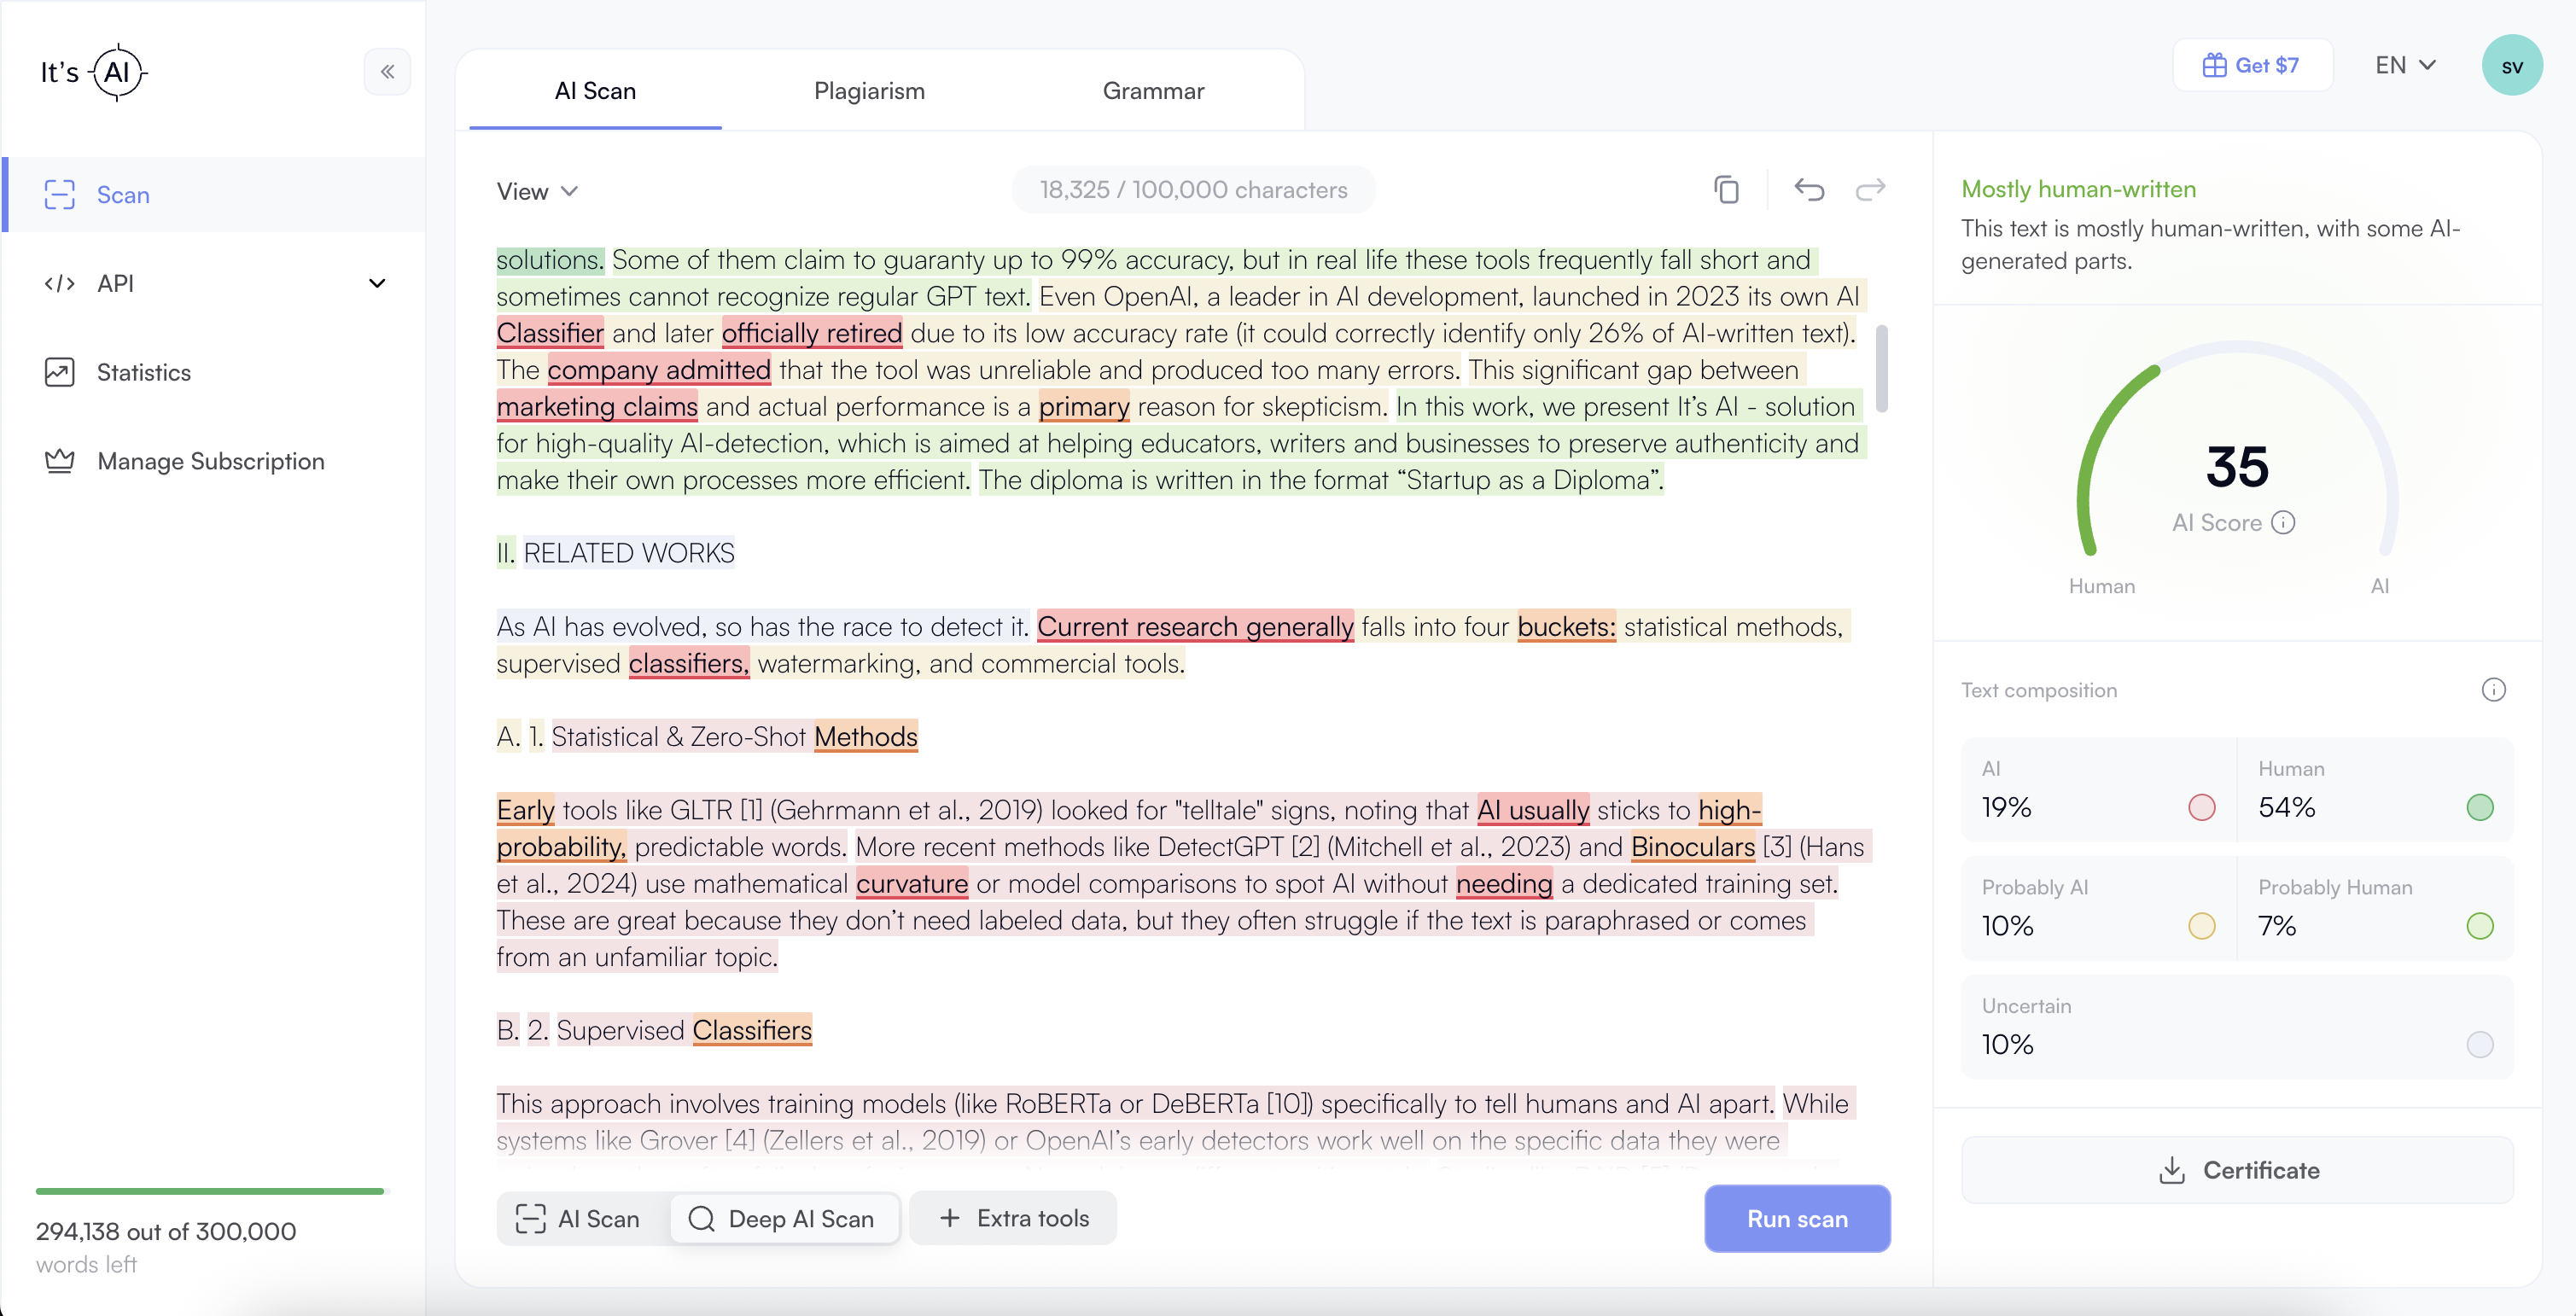Click the red AI 19% color indicator
The image size is (2576, 1316).
pos(2201,808)
